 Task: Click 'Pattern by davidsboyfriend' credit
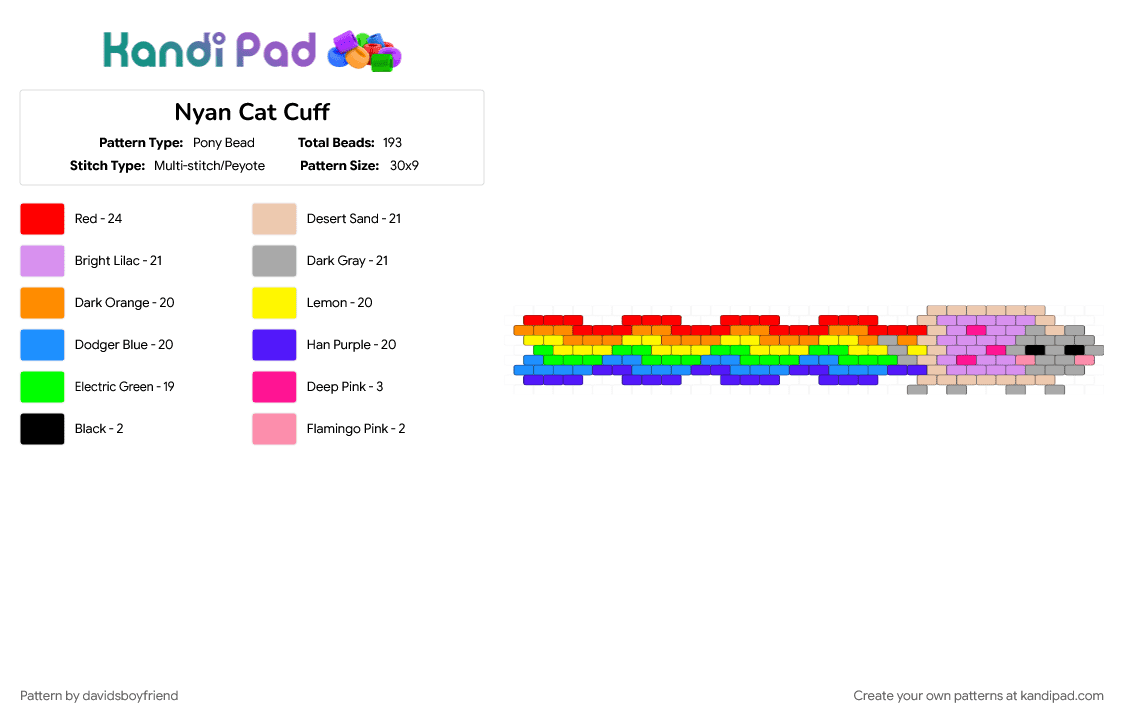tap(99, 696)
